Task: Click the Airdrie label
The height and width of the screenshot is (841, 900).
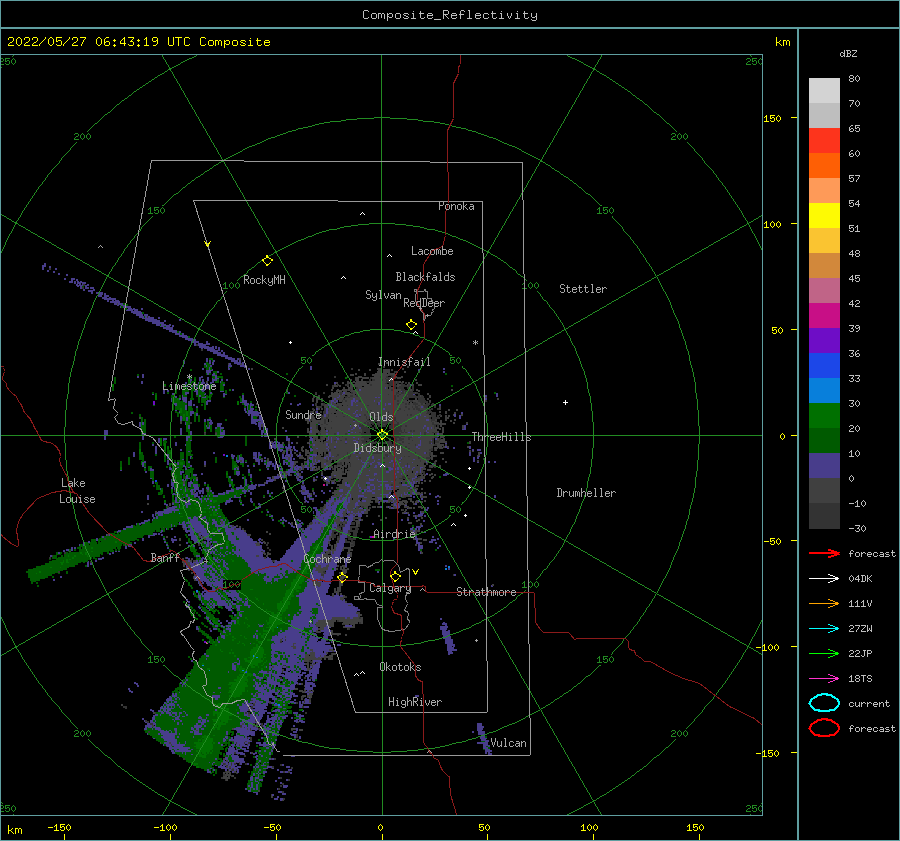Action: point(394,534)
